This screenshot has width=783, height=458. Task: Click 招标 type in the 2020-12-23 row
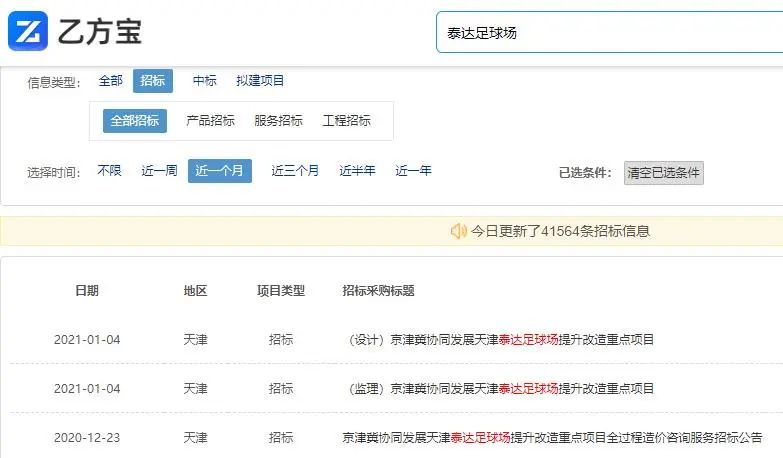point(281,438)
